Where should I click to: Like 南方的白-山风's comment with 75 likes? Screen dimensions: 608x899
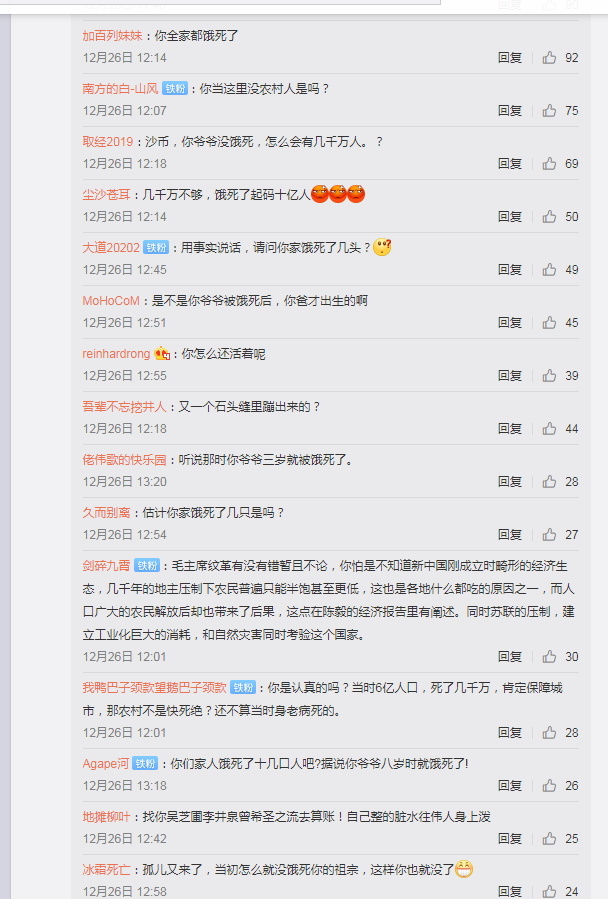[x=549, y=110]
